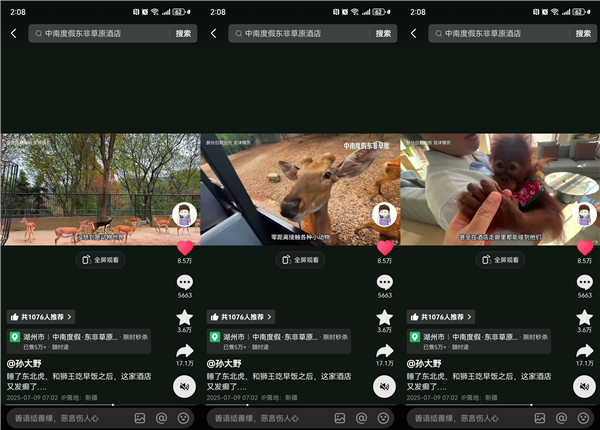
Task: Focus the search field in the right screen
Action: tap(500, 33)
